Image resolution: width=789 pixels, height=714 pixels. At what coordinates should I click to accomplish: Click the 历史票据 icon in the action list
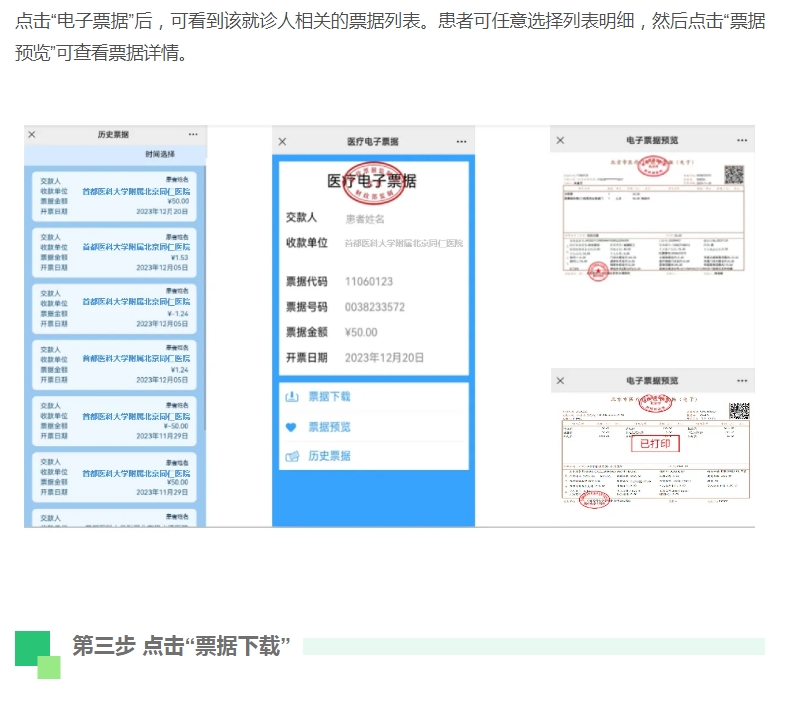pyautogui.click(x=292, y=456)
